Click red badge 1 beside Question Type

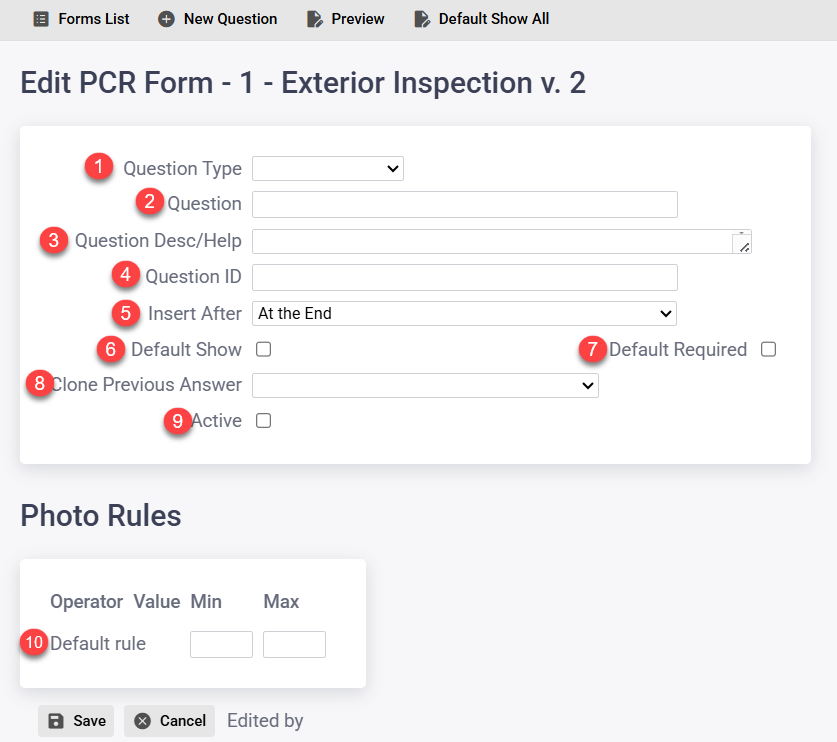tap(98, 165)
